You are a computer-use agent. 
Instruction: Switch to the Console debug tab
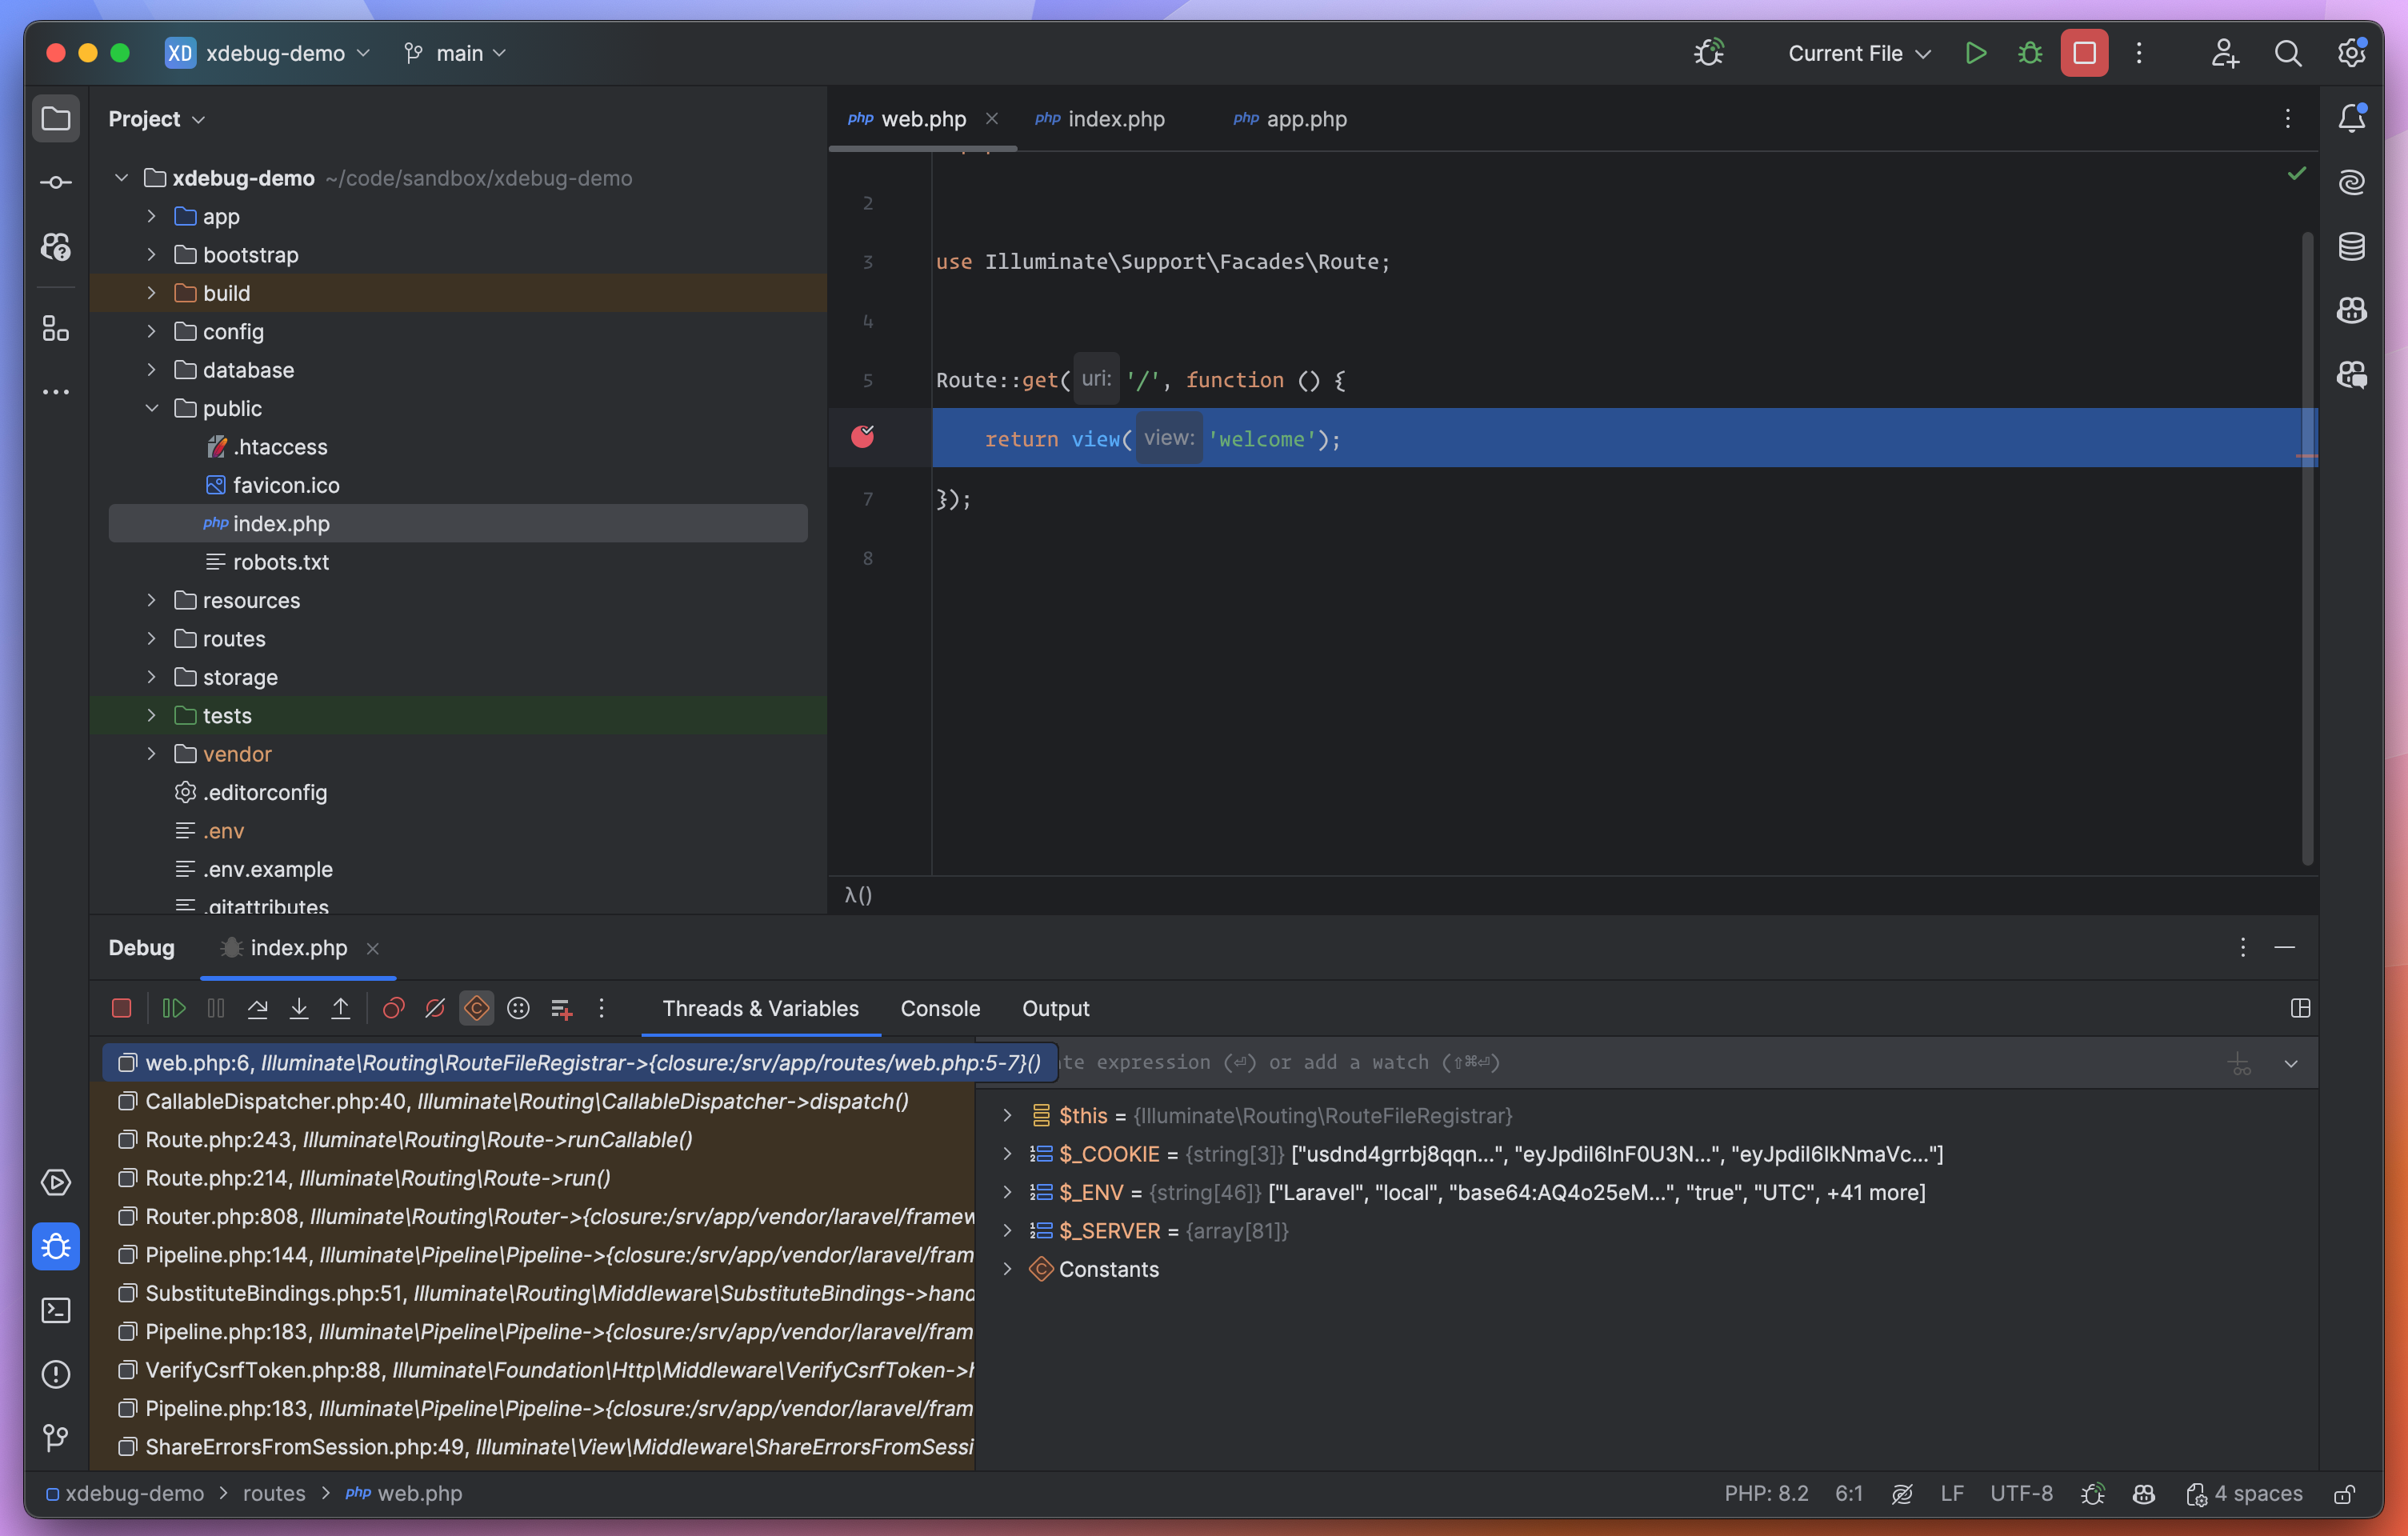click(939, 1008)
